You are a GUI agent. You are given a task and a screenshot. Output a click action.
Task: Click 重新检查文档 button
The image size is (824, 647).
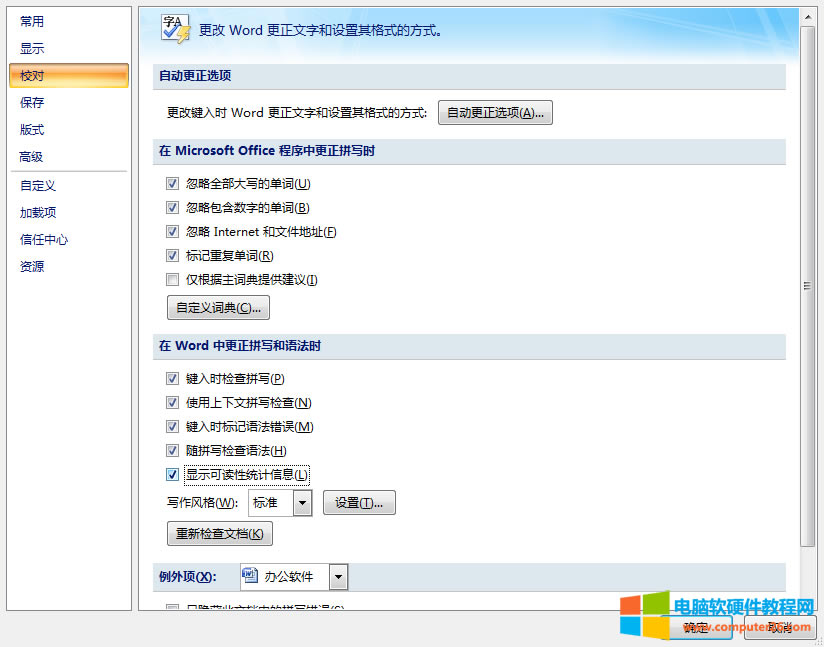click(219, 533)
